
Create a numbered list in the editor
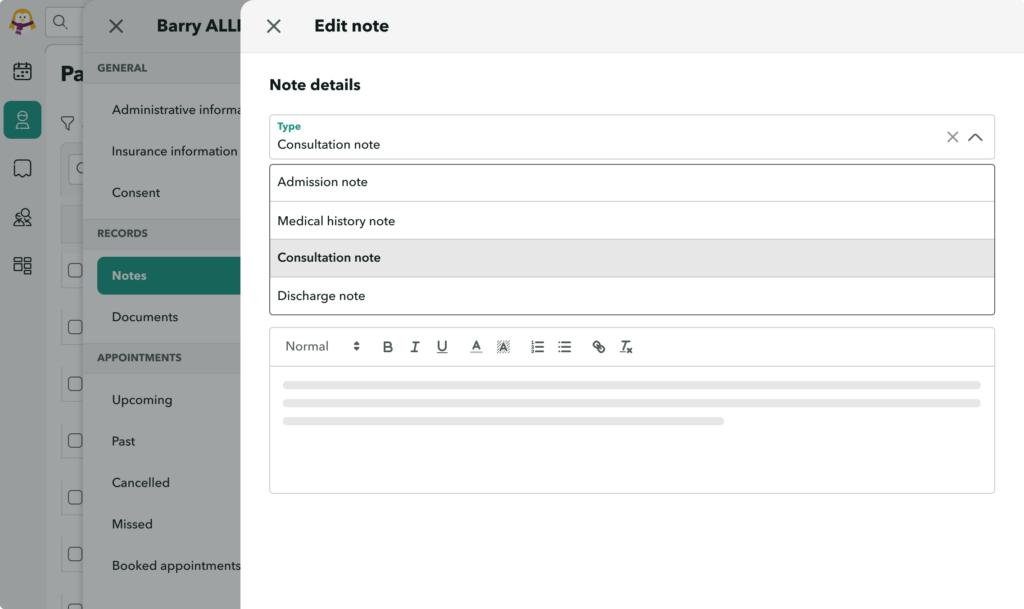(537, 346)
